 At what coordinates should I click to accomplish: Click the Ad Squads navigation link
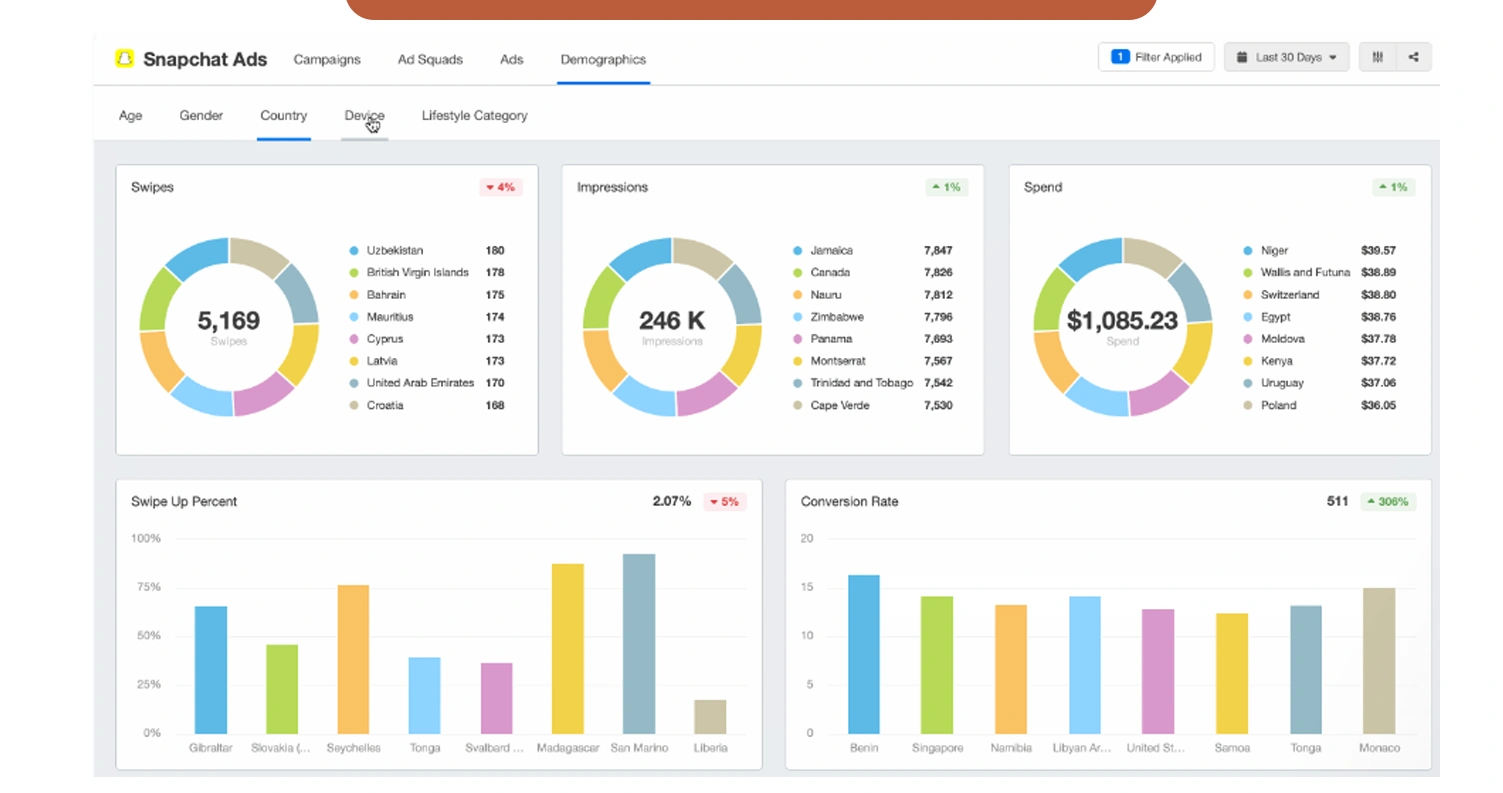(x=430, y=59)
